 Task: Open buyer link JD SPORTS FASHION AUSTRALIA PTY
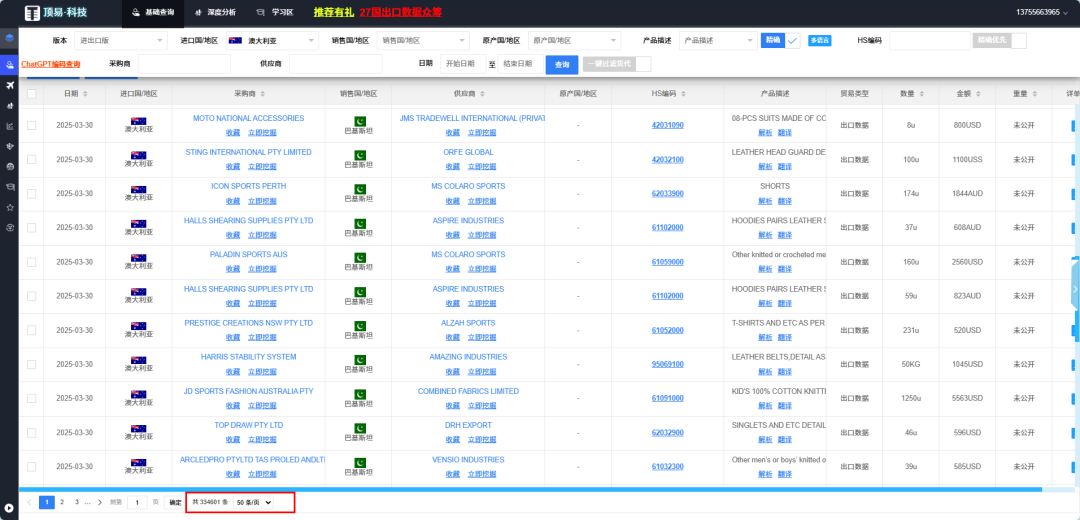pos(249,391)
